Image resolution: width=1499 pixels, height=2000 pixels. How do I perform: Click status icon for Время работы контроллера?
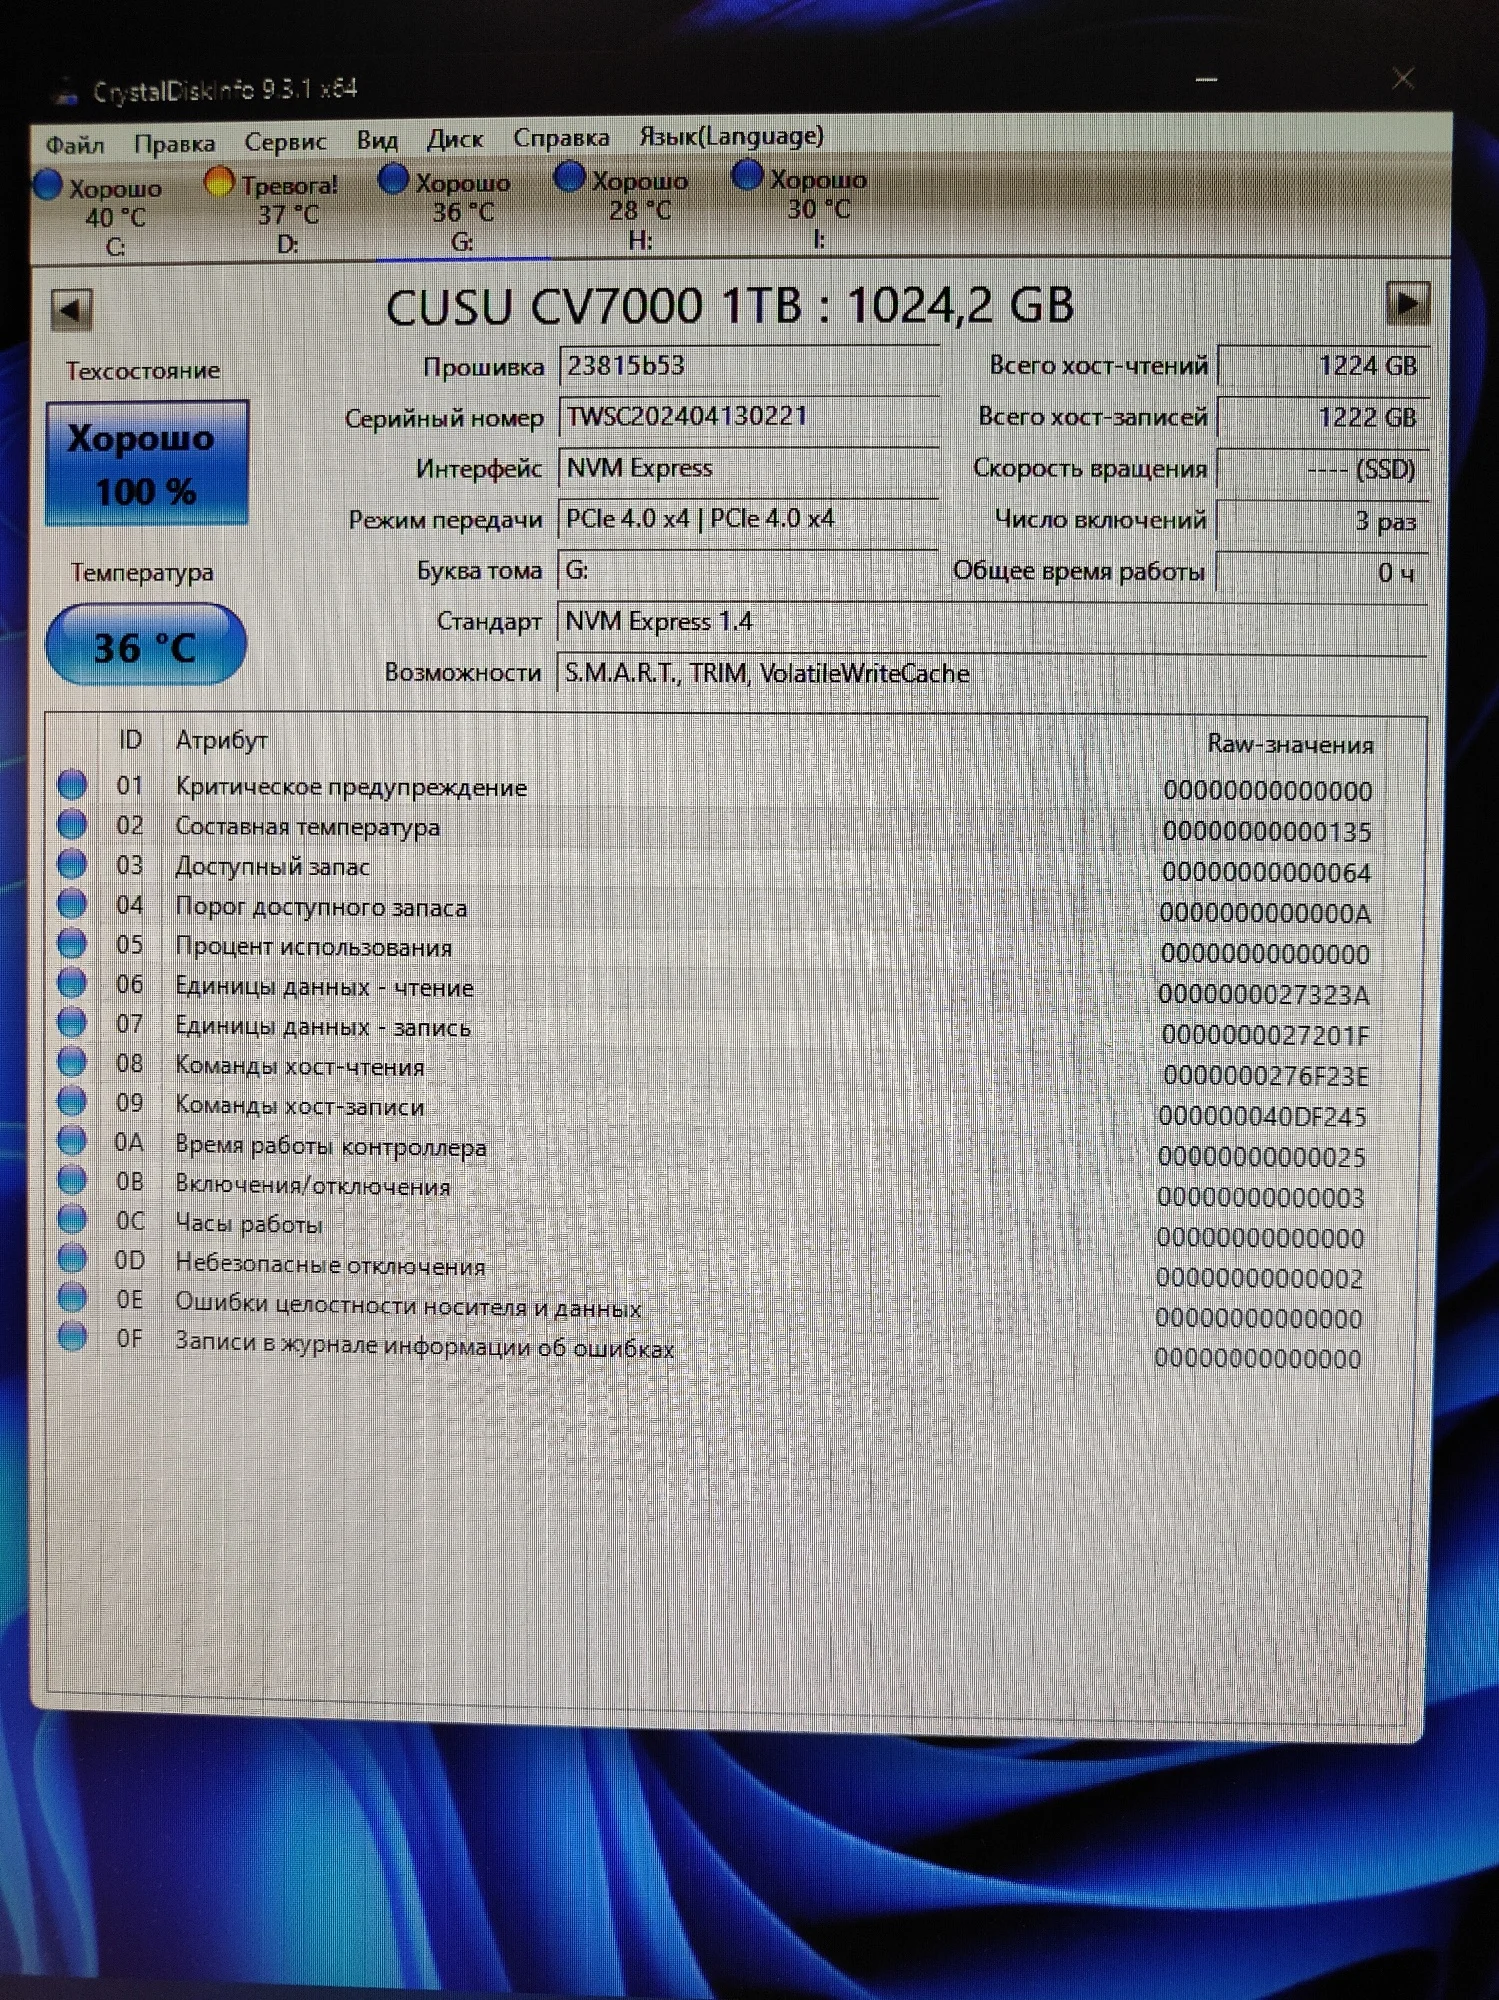[x=72, y=1141]
